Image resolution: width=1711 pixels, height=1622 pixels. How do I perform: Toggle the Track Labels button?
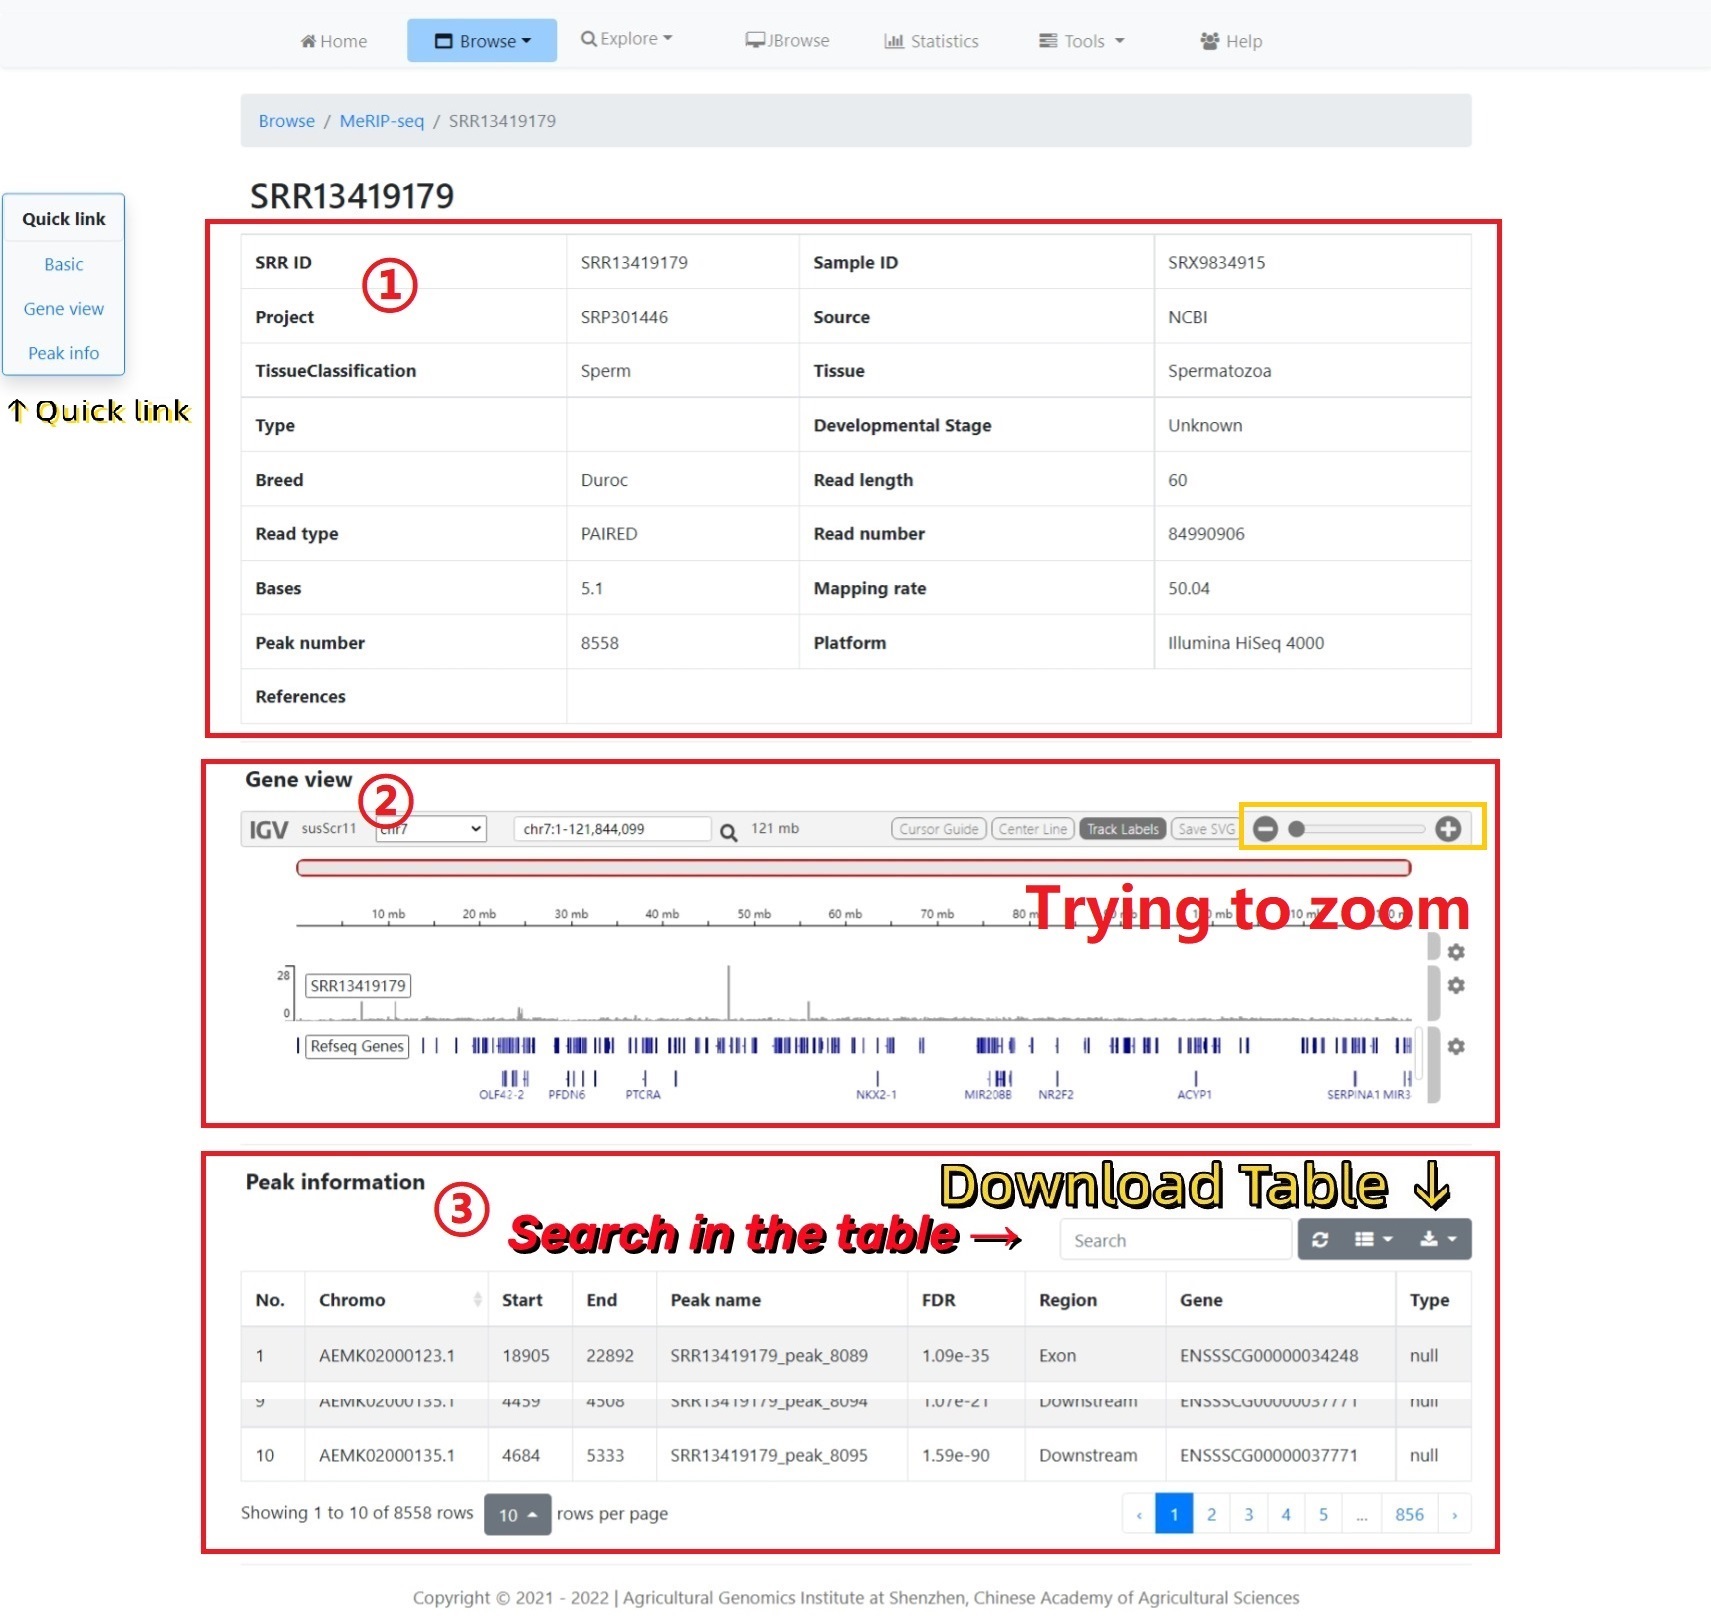tap(1122, 829)
